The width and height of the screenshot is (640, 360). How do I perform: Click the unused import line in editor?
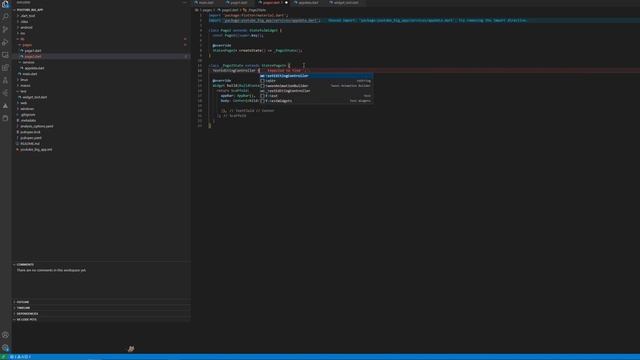[264, 20]
